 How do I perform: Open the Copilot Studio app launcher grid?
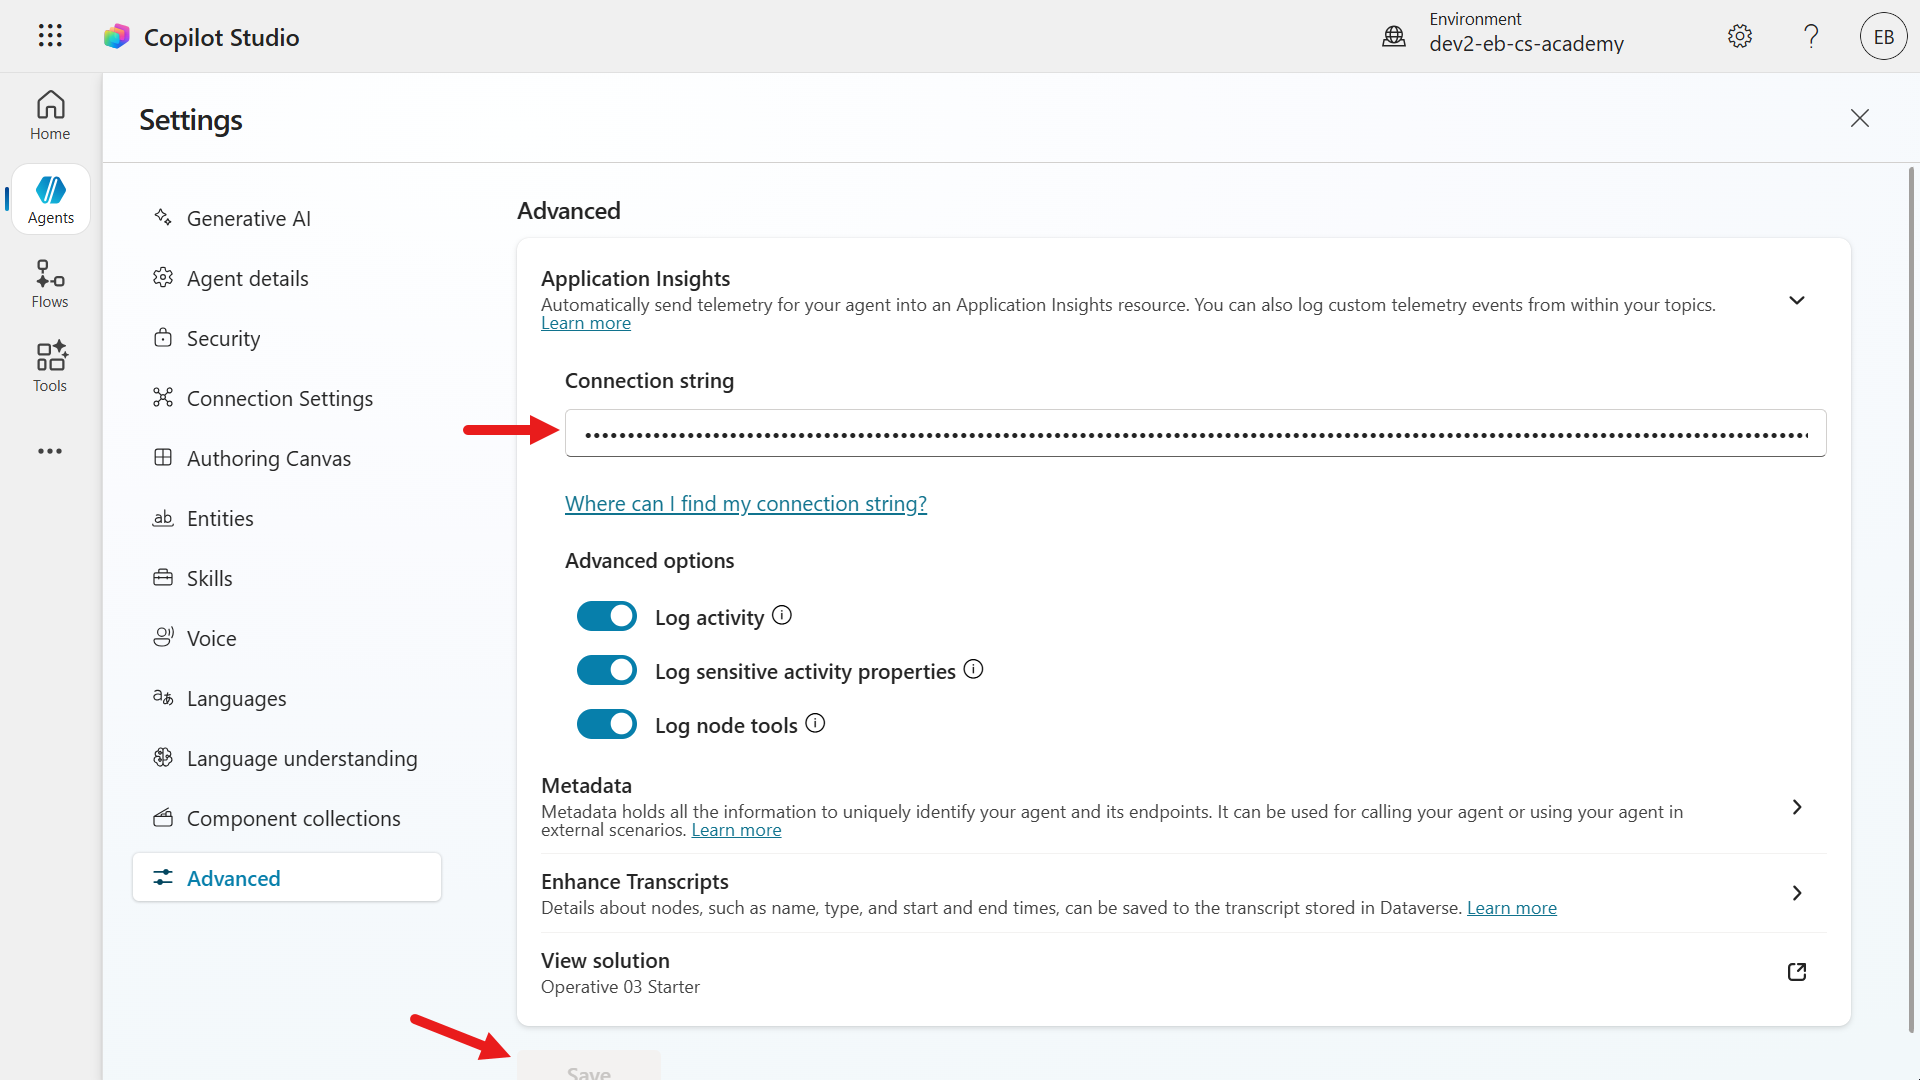pyautogui.click(x=49, y=36)
